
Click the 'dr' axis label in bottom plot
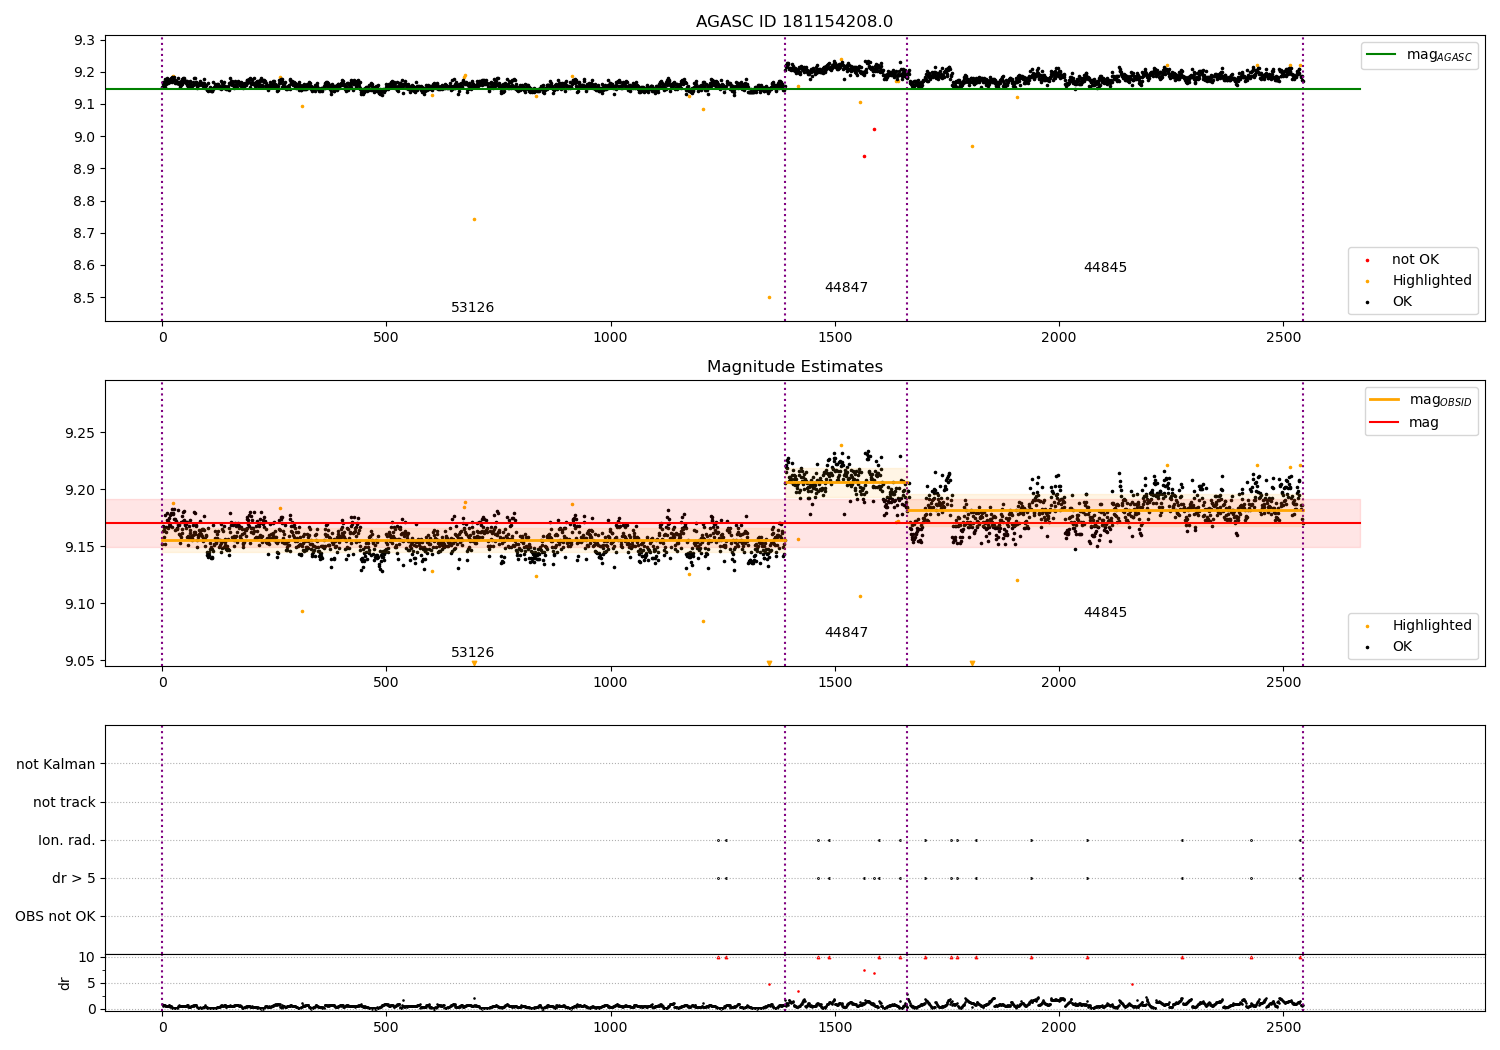click(65, 983)
